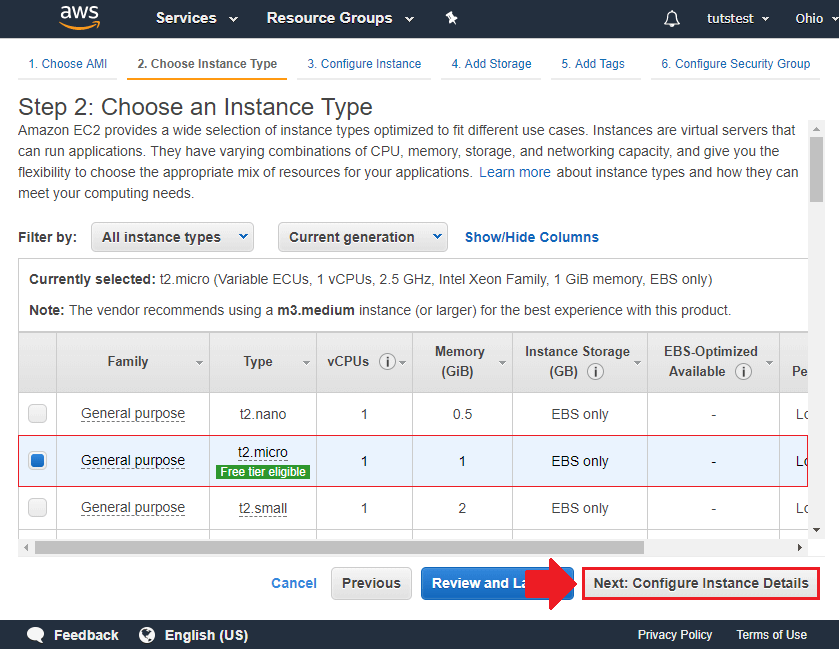The image size is (839, 649).
Task: Click the globe language icon
Action: 147,635
